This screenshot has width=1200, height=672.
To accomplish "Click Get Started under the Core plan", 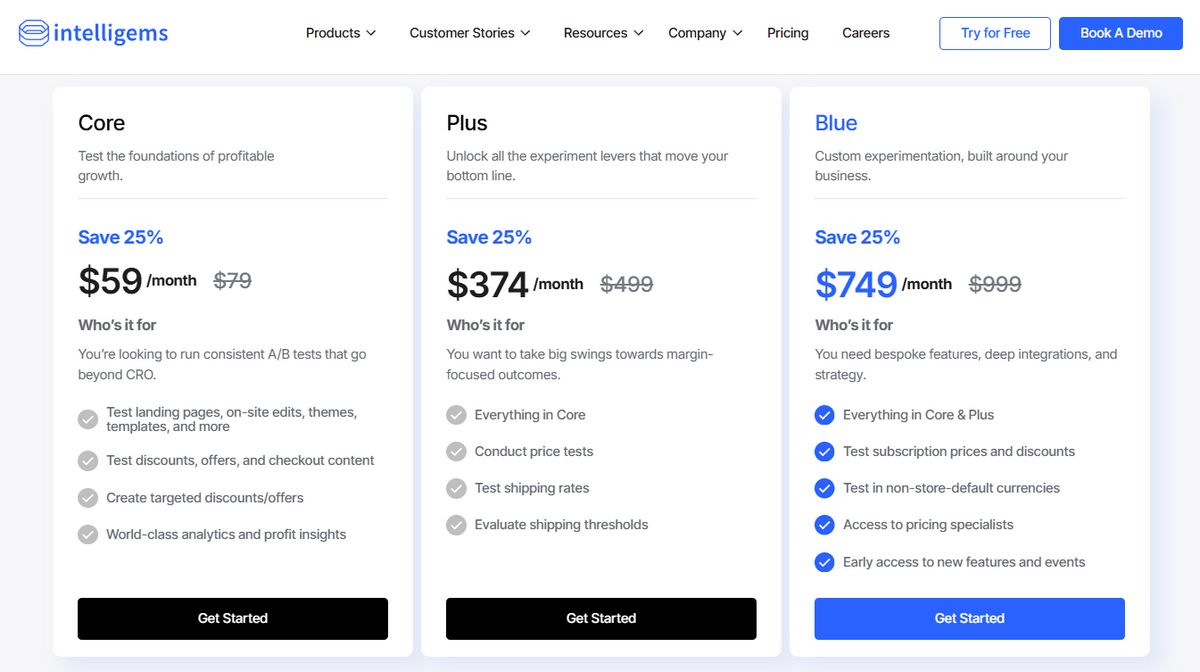I will [x=232, y=618].
